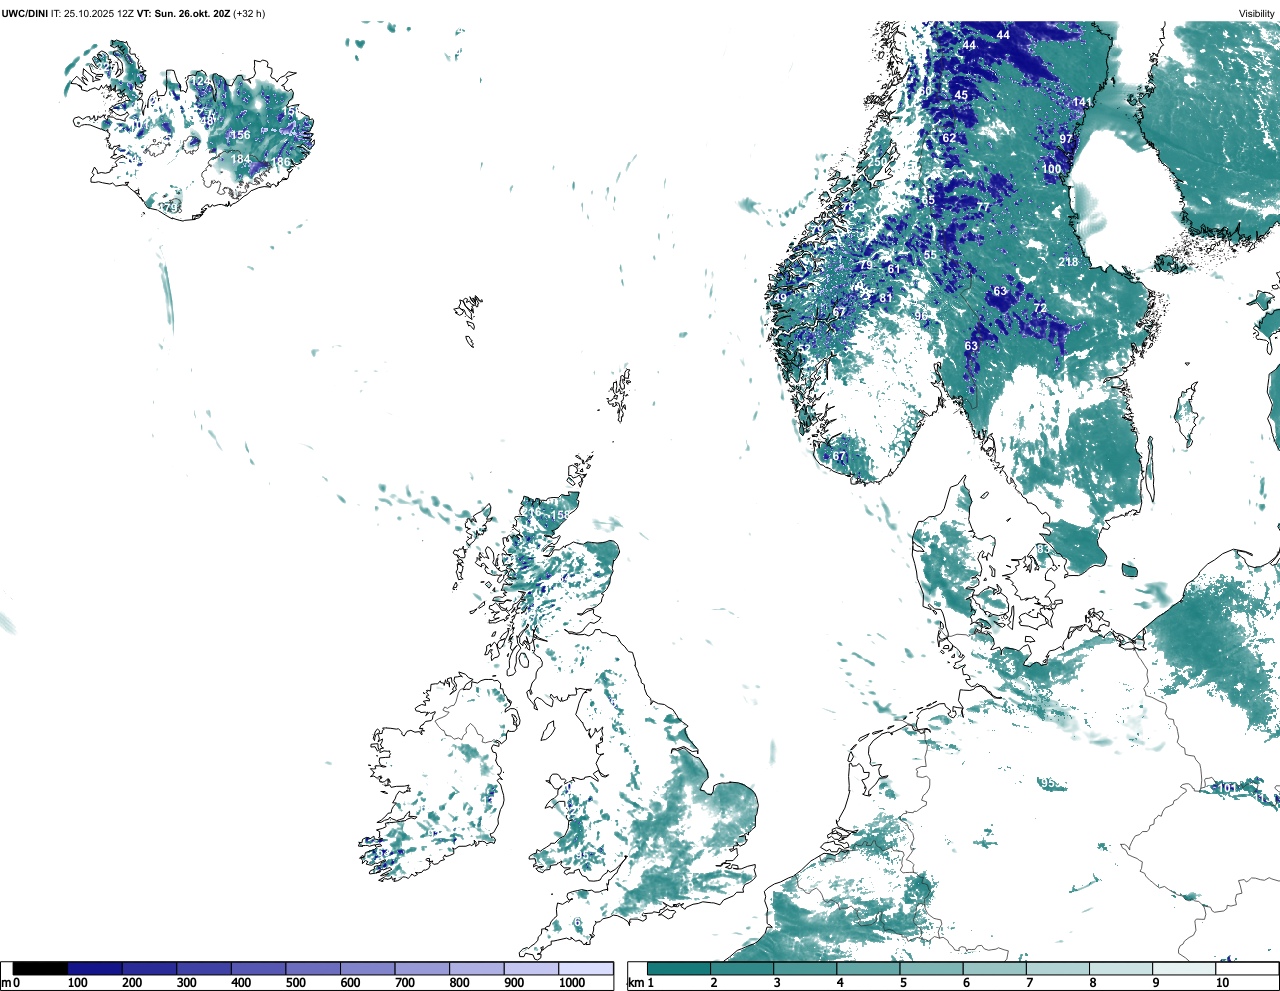Click the 'VT: Sun. 26.okt. 20Z' valid time
The image size is (1280, 991).
pos(183,13)
